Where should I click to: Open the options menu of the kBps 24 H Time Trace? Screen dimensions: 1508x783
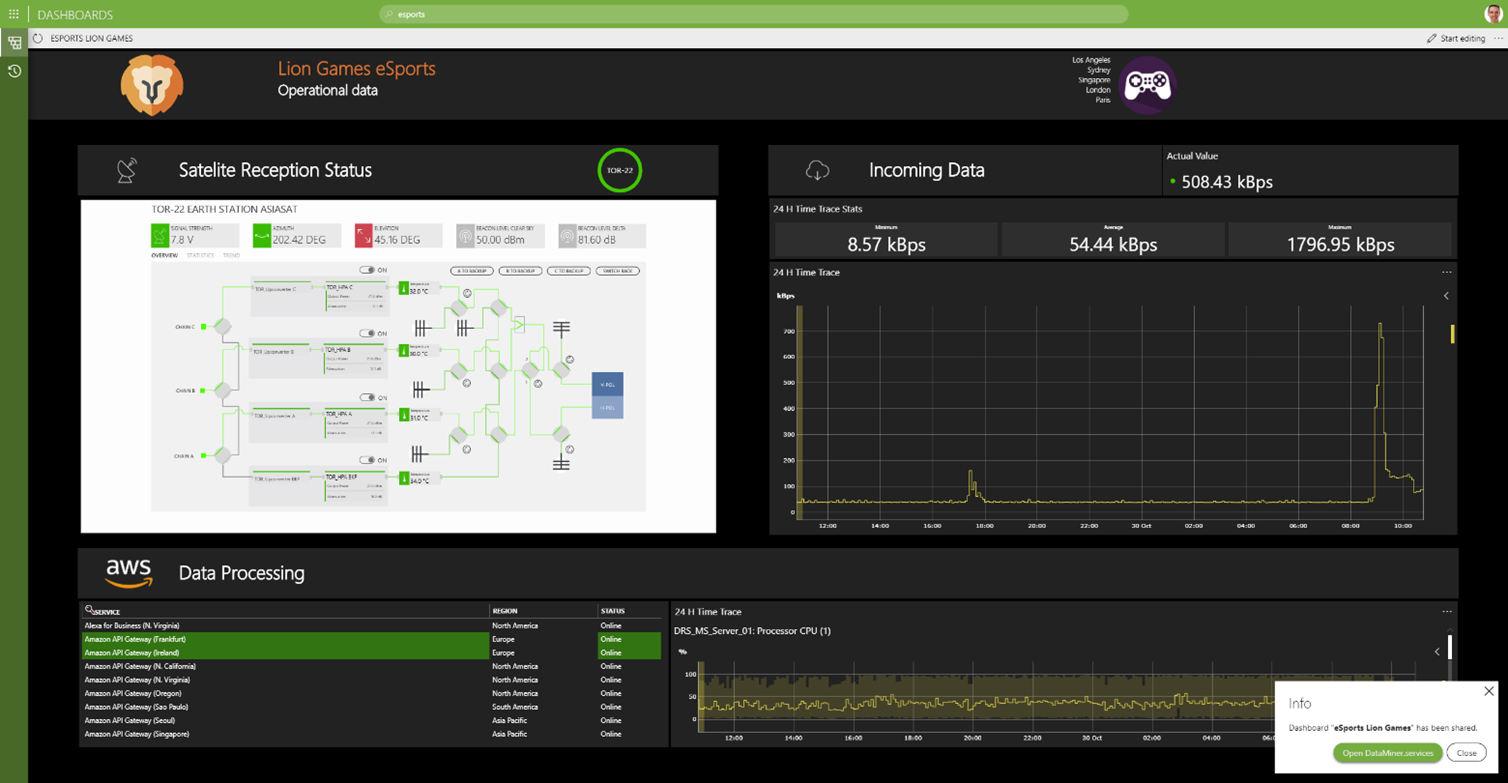click(1446, 272)
